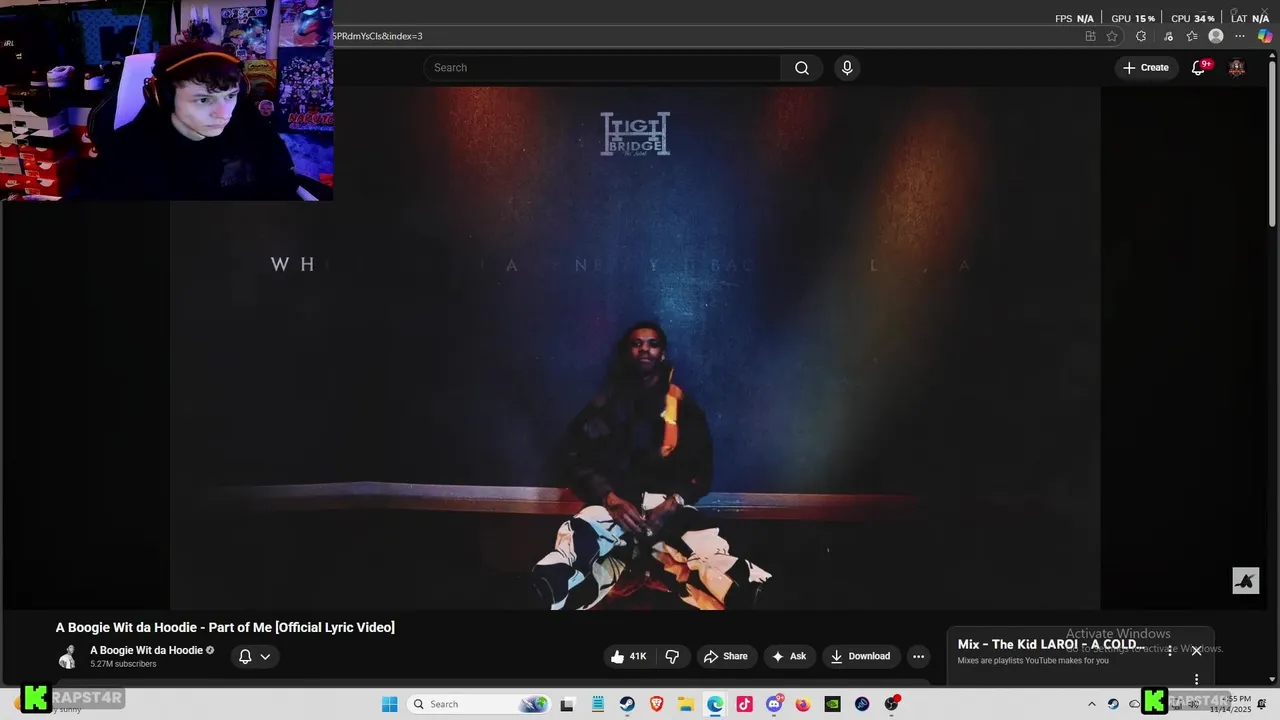Viewport: 1280px width, 720px height.
Task: Click the video title text
Action: (x=225, y=627)
